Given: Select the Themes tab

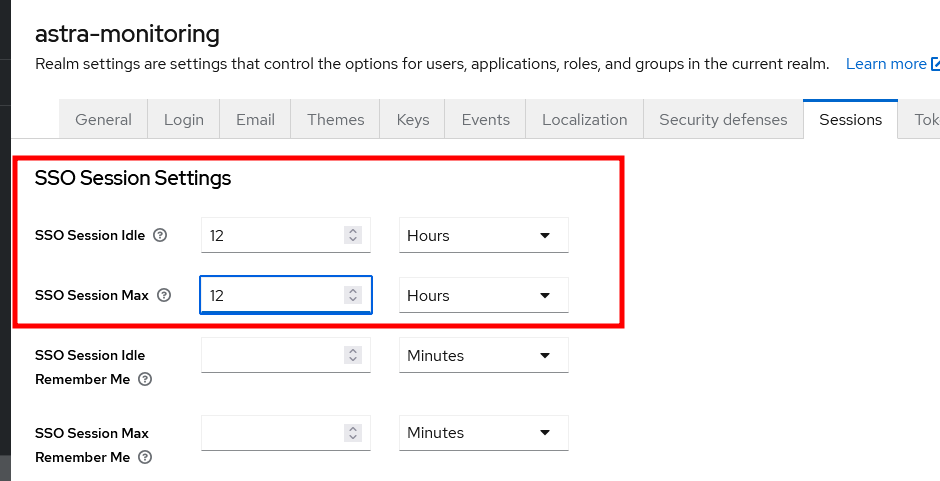Looking at the screenshot, I should (335, 120).
